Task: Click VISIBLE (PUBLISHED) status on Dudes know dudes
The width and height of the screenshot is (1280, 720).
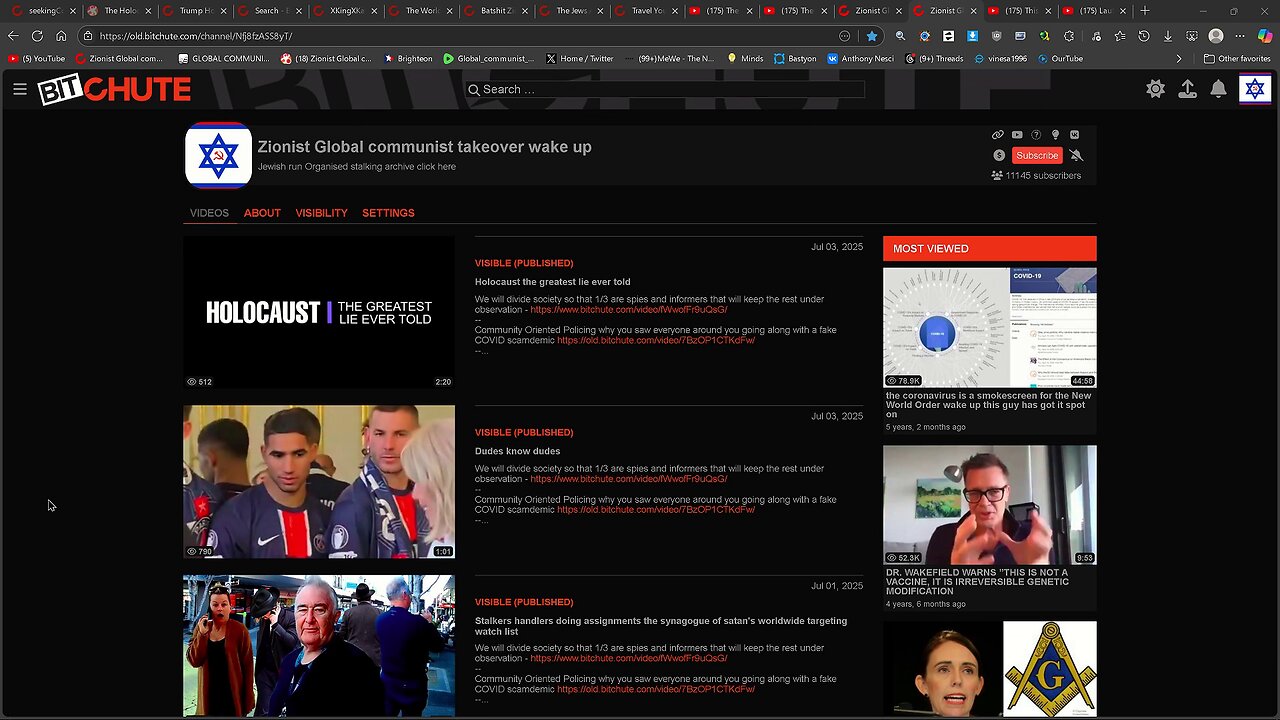Action: (524, 433)
